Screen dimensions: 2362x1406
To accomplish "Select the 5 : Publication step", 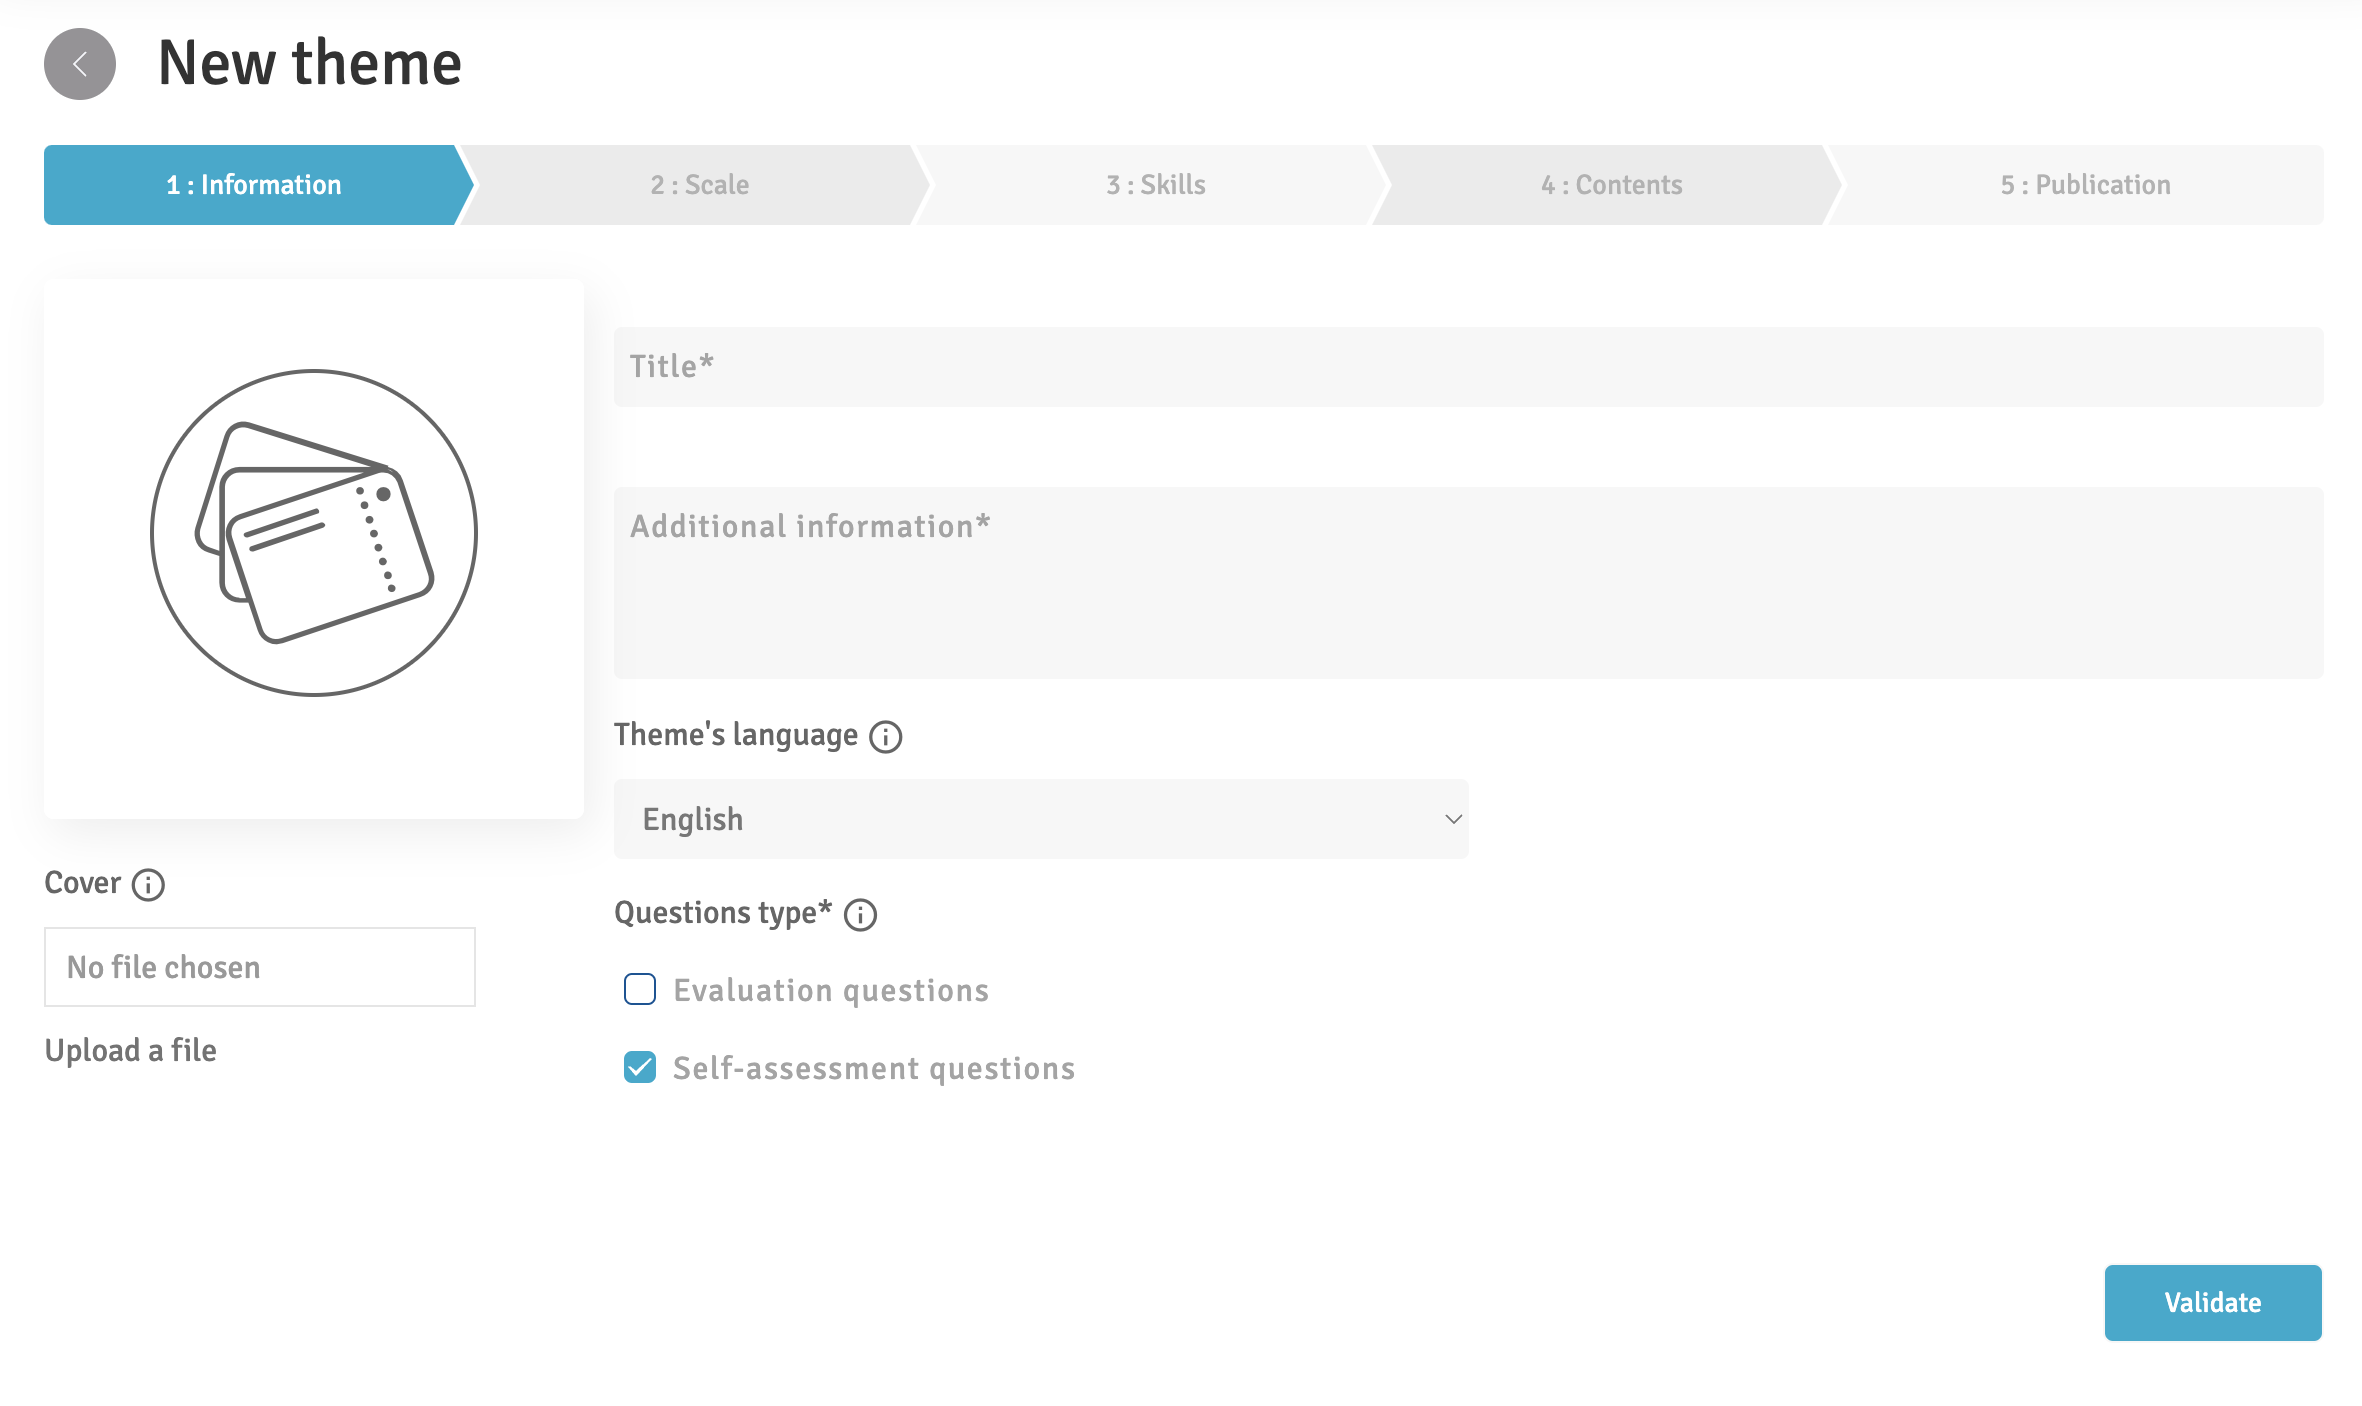I will coord(2085,185).
